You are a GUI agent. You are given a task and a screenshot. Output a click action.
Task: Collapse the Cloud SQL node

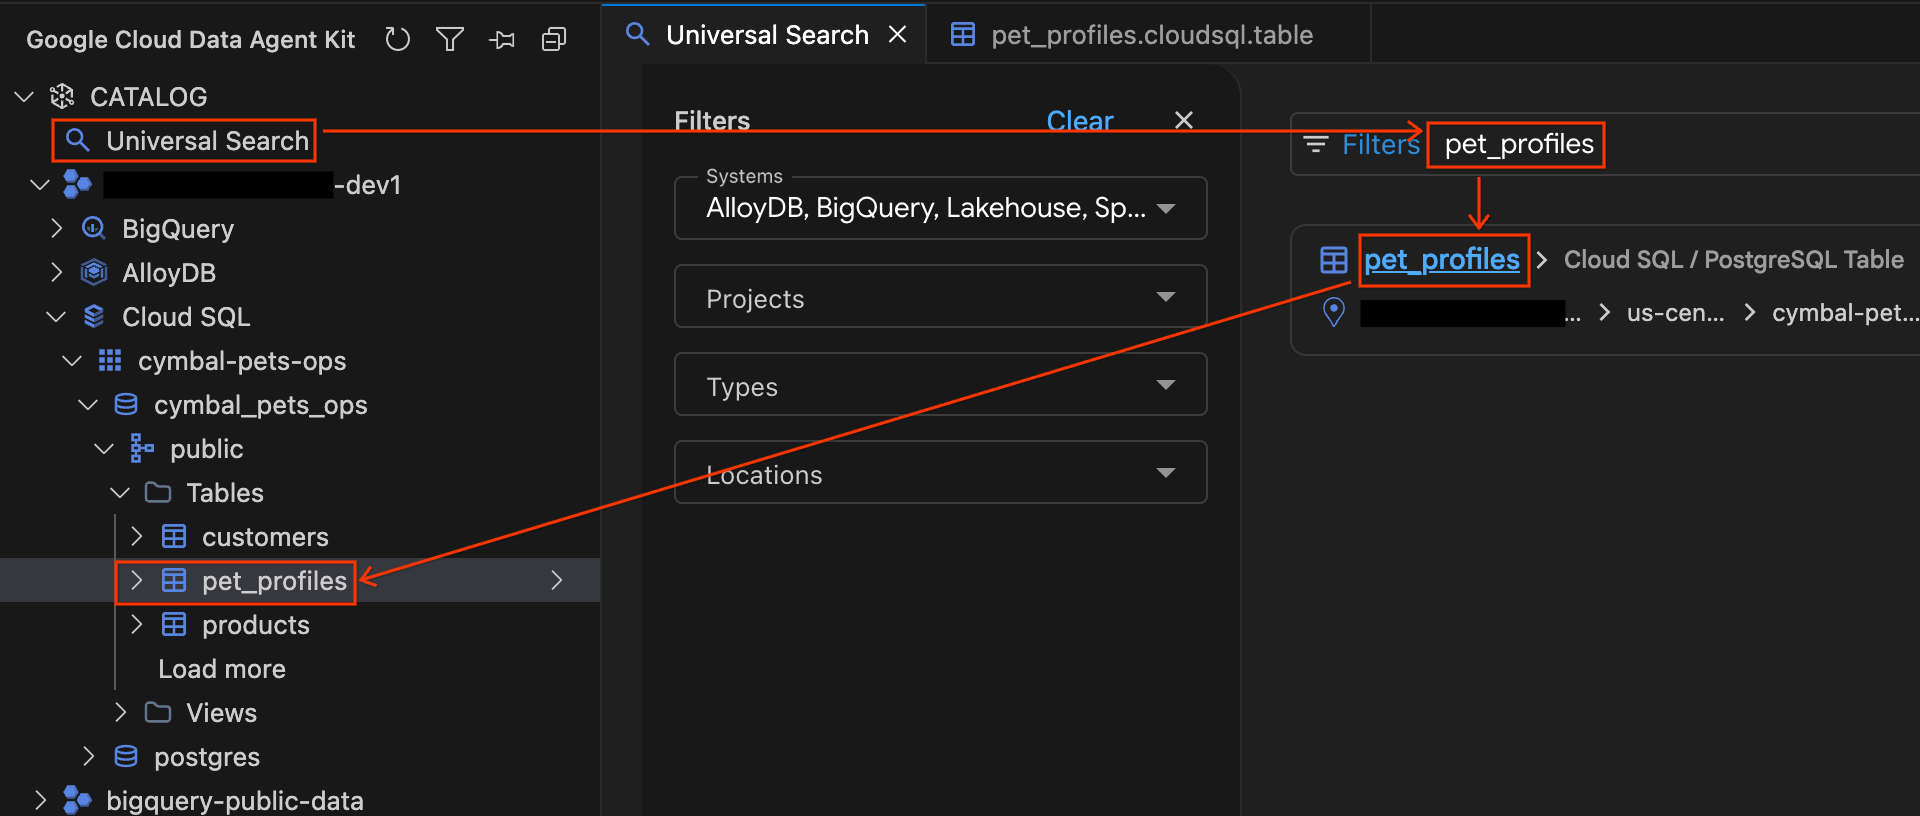pos(56,317)
